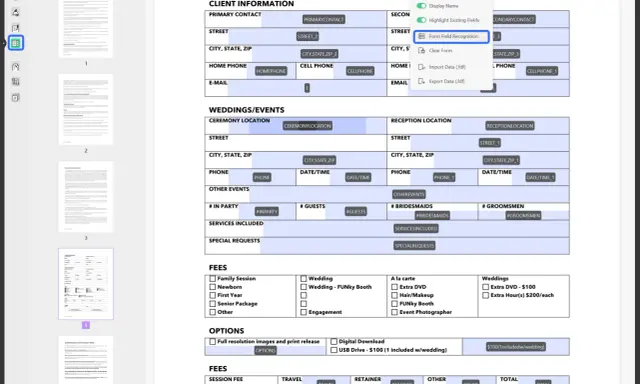Select the E-MAIL form field under Home Phone
Screen dimensions: 640x384
pos(307,88)
